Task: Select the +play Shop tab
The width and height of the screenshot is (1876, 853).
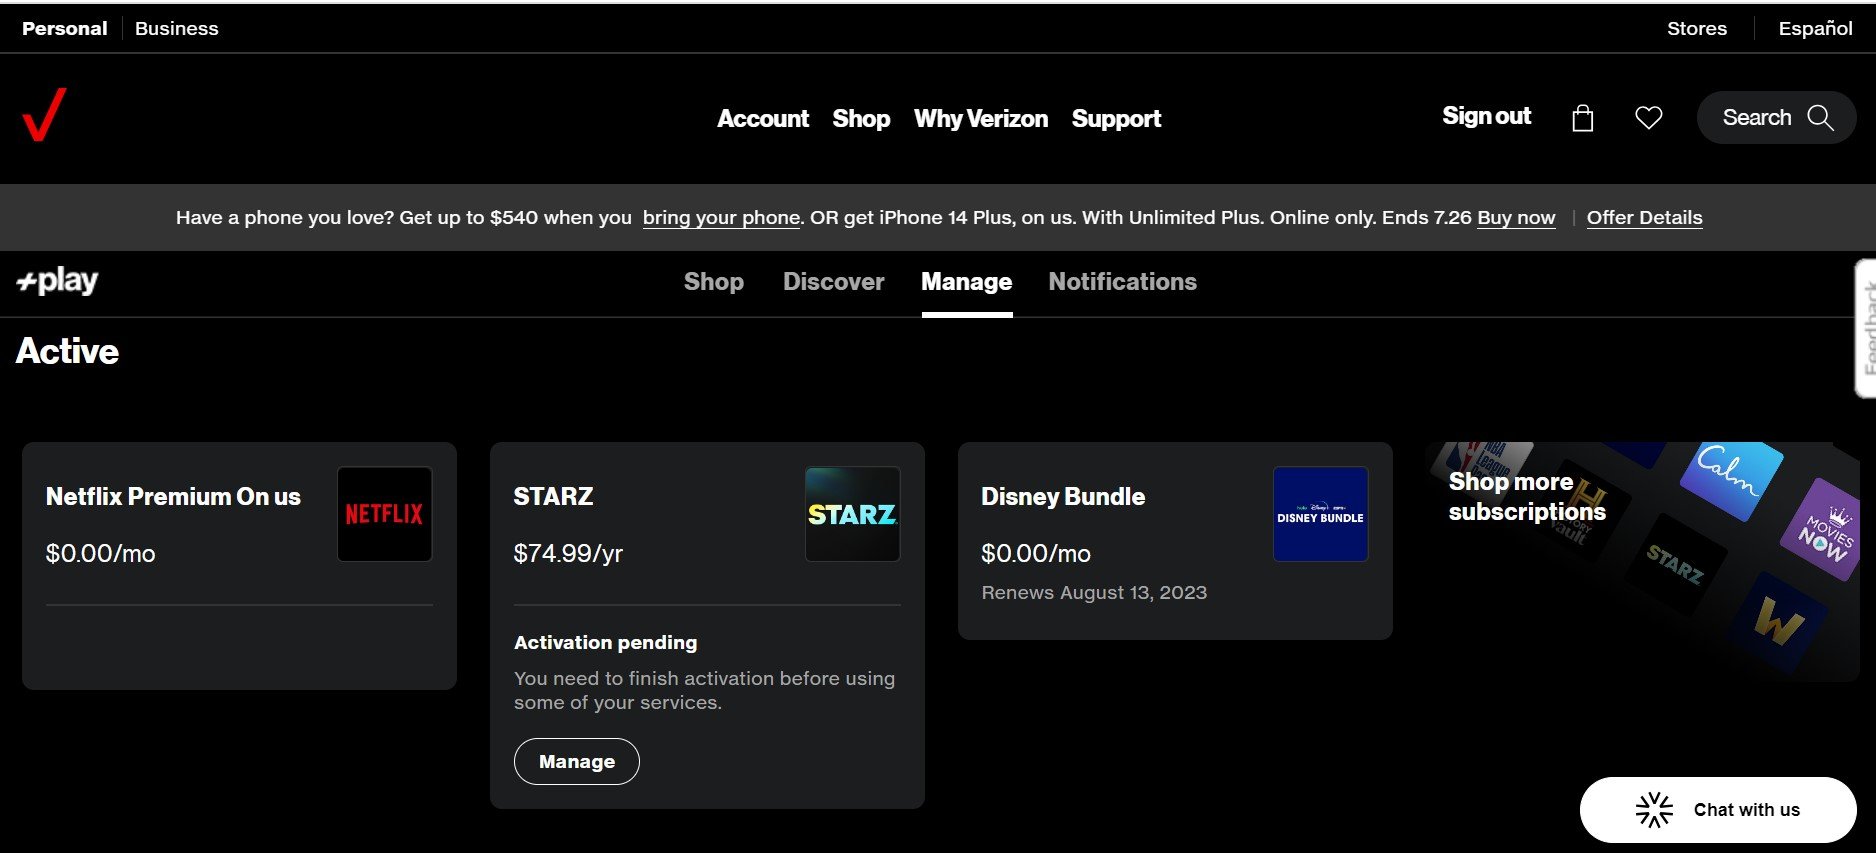Action: coord(714,282)
